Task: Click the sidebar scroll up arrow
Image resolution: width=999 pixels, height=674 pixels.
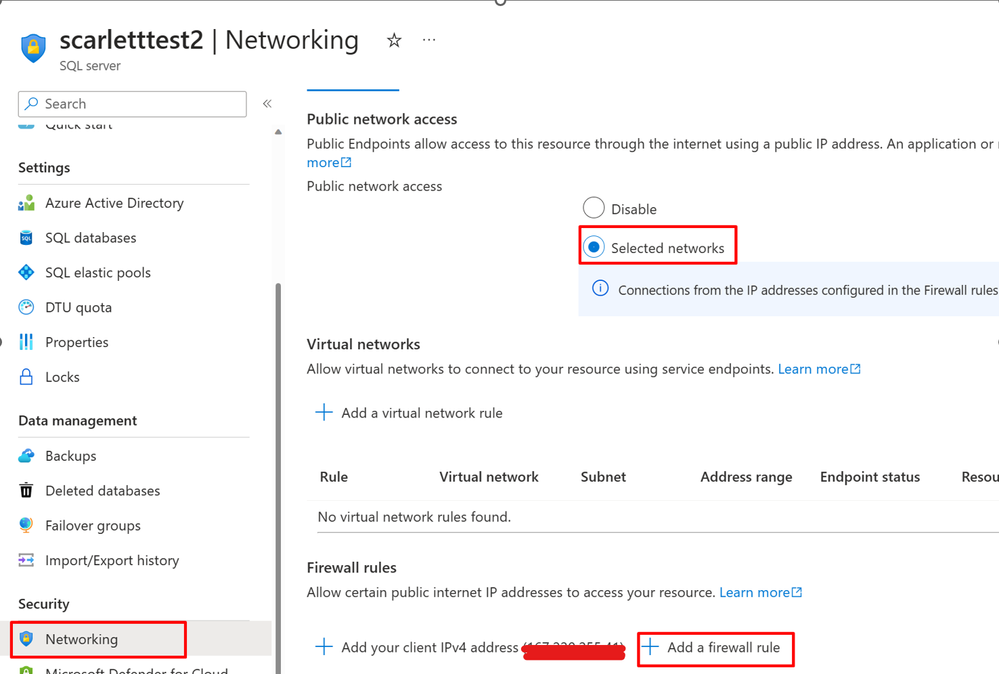Action: [x=278, y=132]
